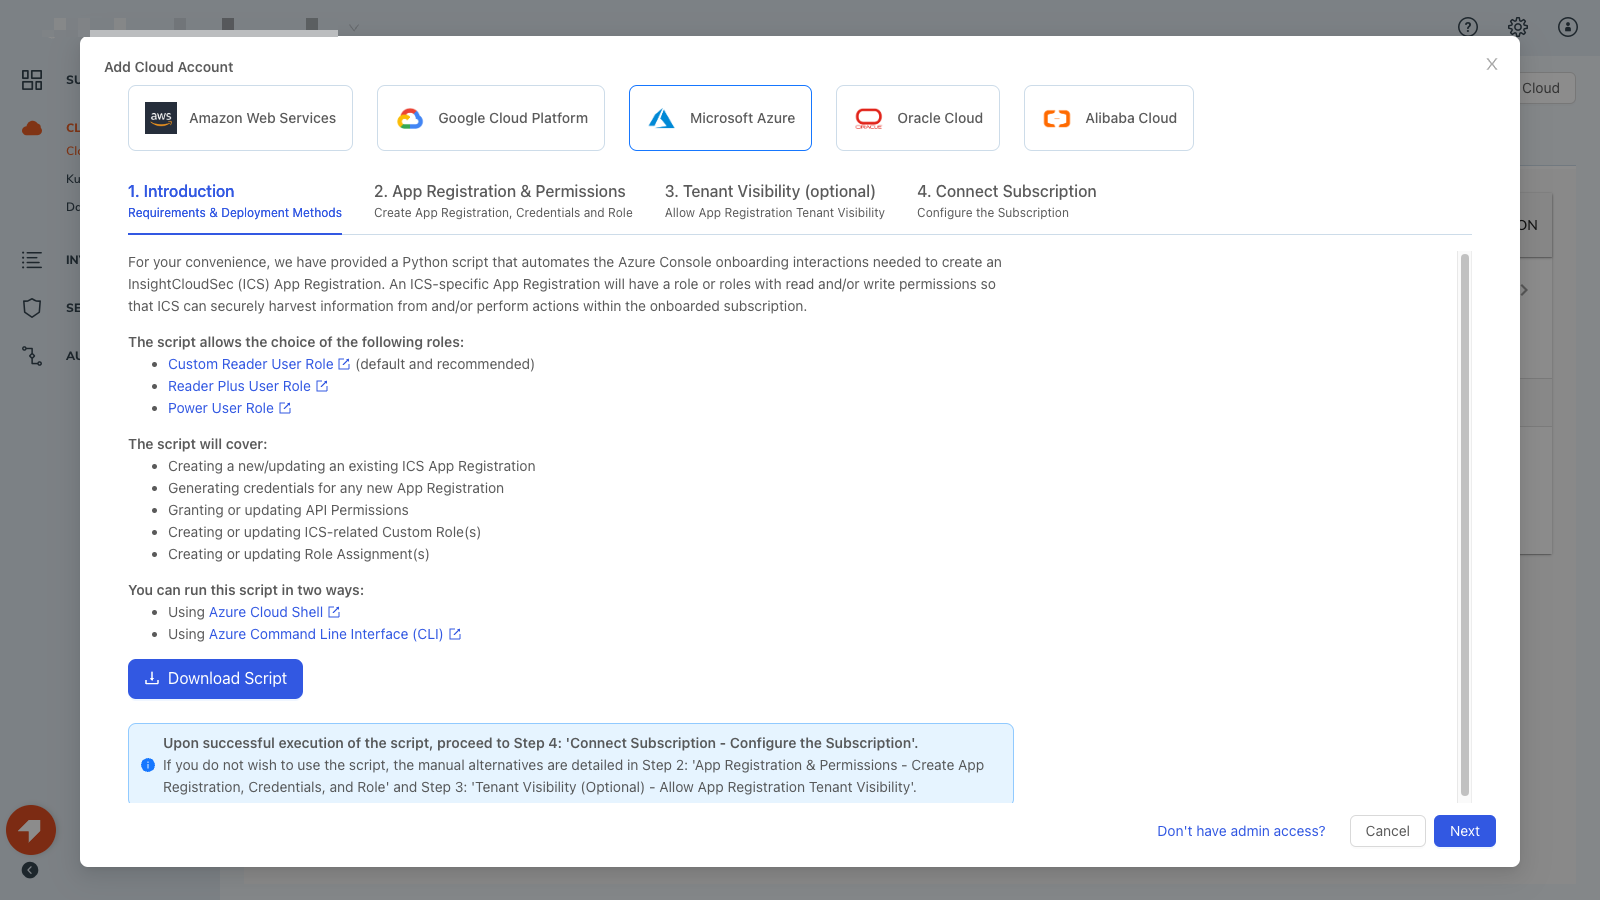Click the orange launcher circle icon
Image resolution: width=1600 pixels, height=900 pixels.
(31, 830)
